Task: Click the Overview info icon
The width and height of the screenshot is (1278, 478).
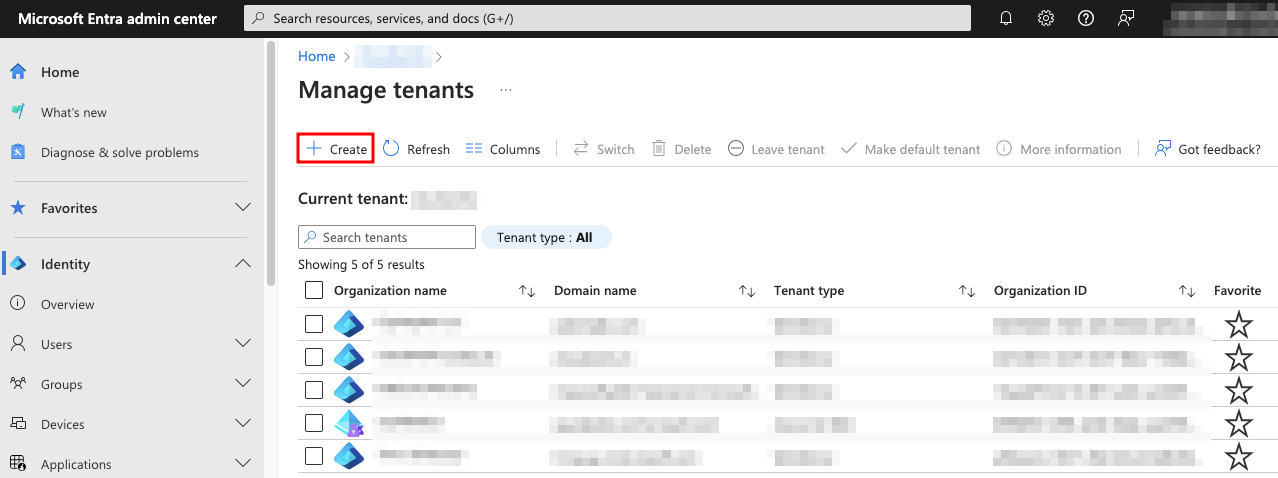Action: tap(18, 304)
